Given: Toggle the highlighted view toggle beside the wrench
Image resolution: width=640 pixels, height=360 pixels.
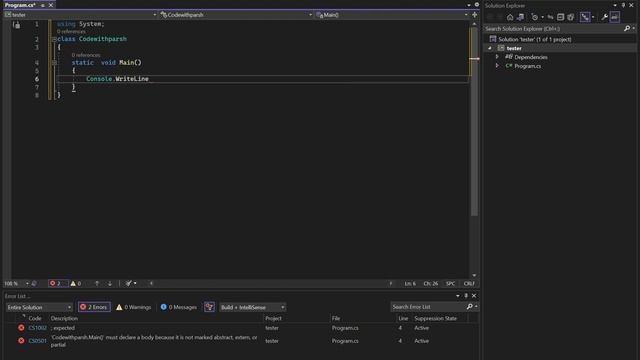Looking at the screenshot, I should click(615, 17).
